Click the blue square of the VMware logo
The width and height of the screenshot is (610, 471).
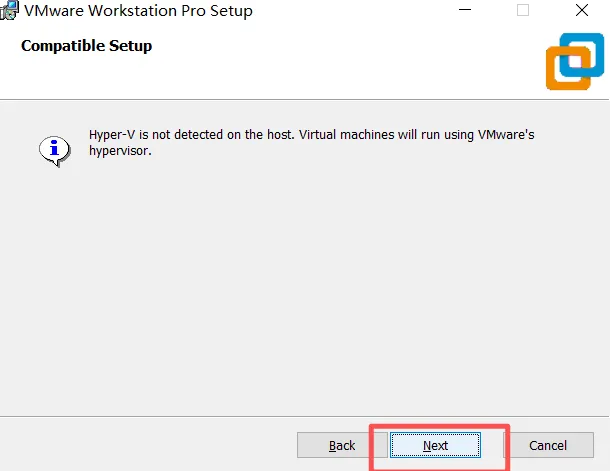pos(582,55)
